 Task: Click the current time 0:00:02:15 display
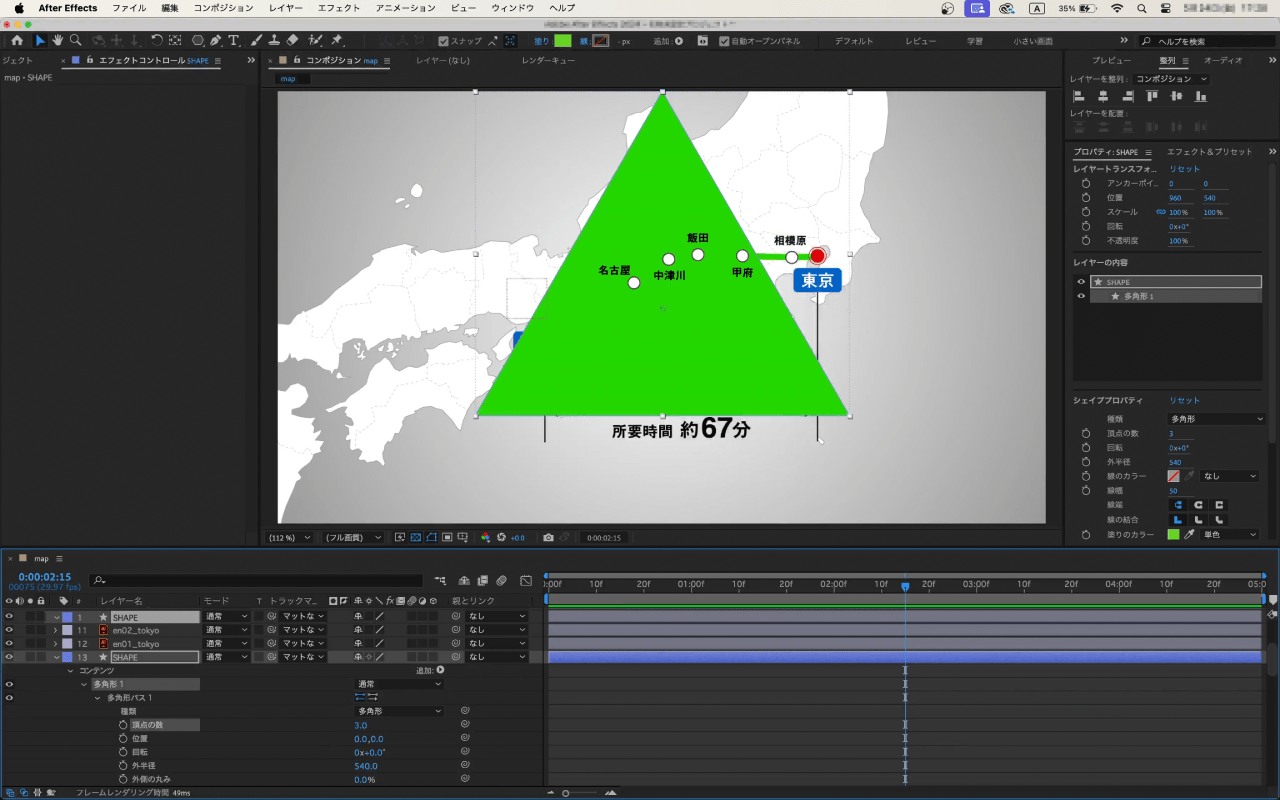[x=45, y=577]
